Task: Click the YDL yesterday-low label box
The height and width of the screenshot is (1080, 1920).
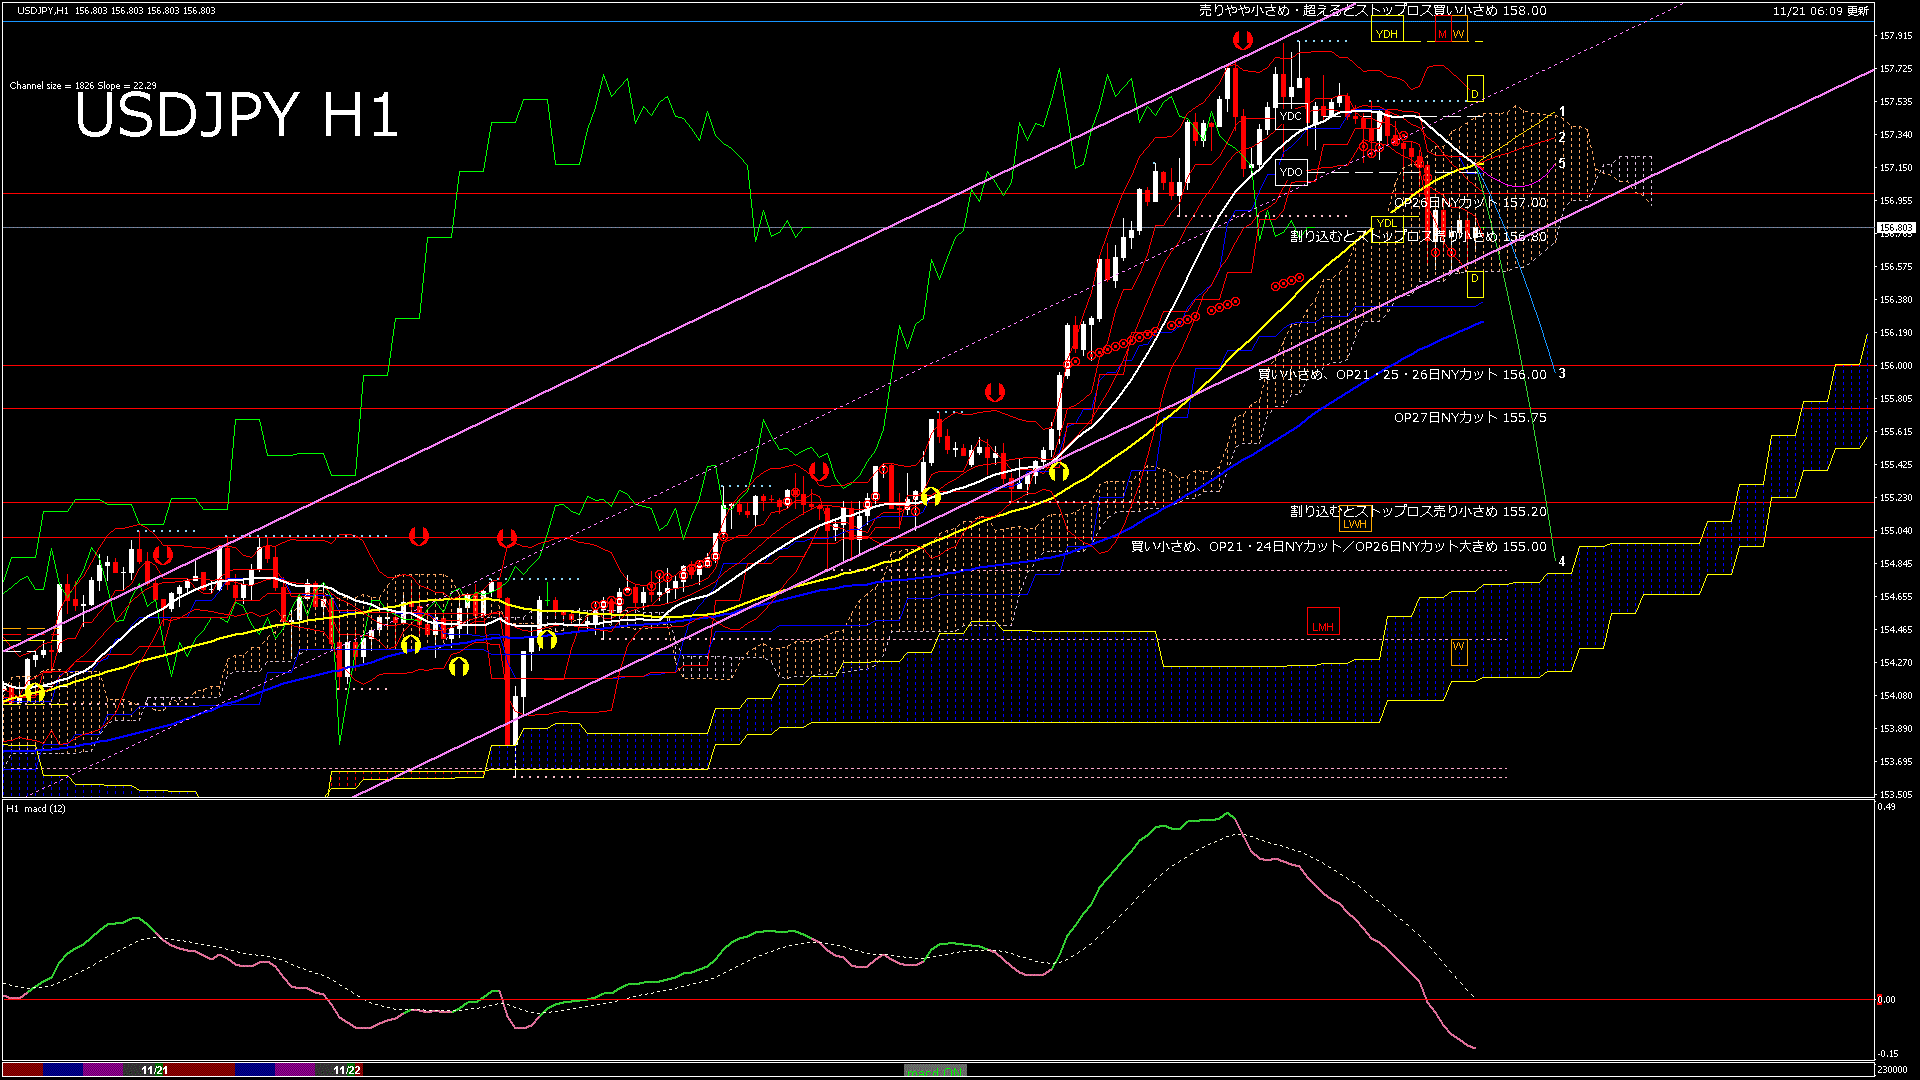Action: click(1386, 223)
